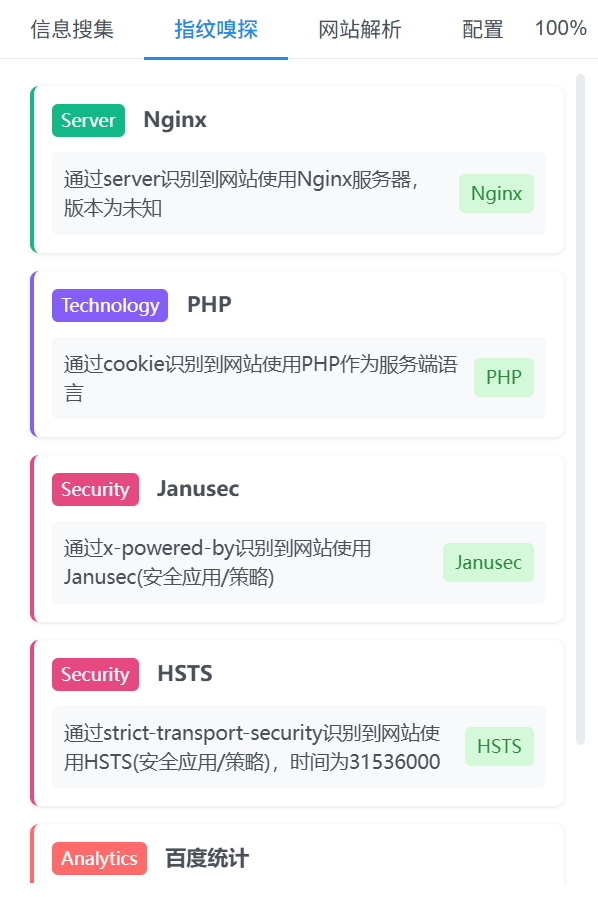Click the light green Janusec tag
Image resolution: width=598 pixels, height=897 pixels.
488,562
